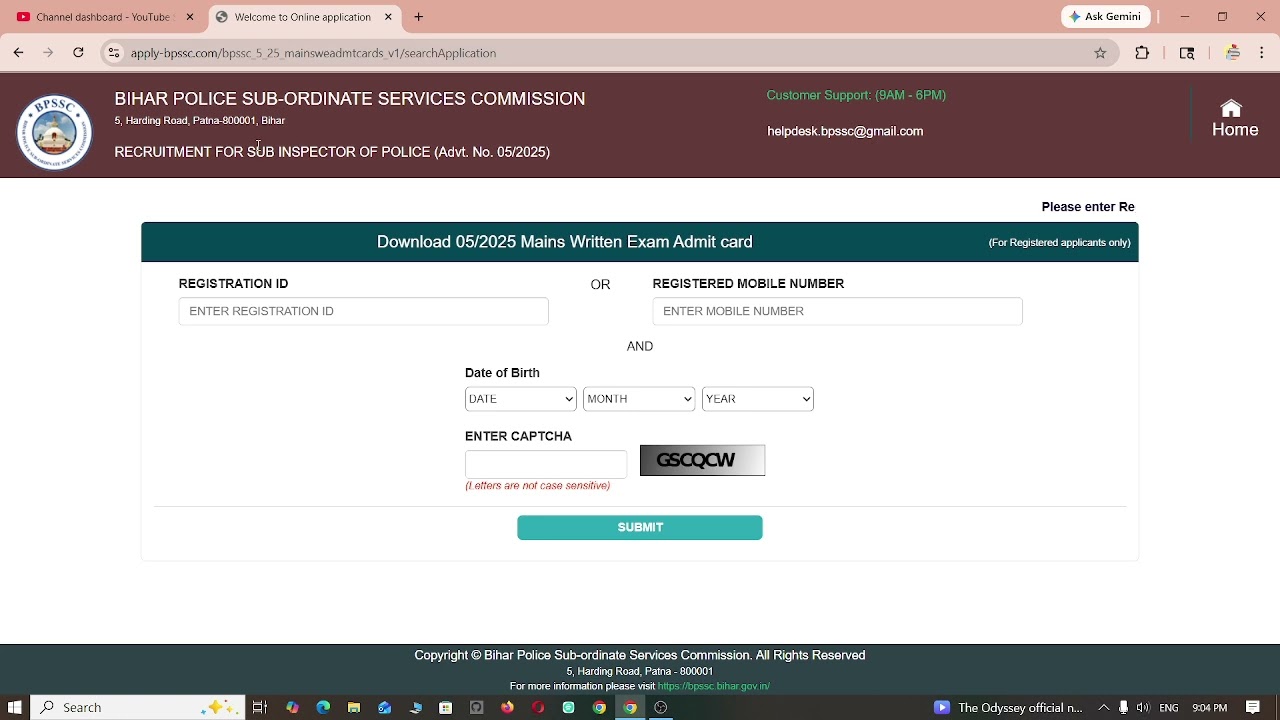
Task: Open Windows notification center icon
Action: (1253, 707)
